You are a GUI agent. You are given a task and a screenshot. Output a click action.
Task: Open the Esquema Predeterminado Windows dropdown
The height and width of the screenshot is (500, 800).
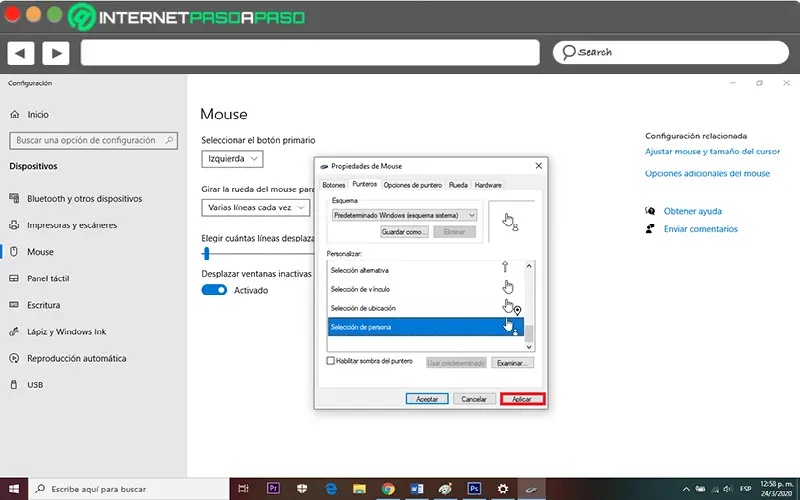coord(404,215)
